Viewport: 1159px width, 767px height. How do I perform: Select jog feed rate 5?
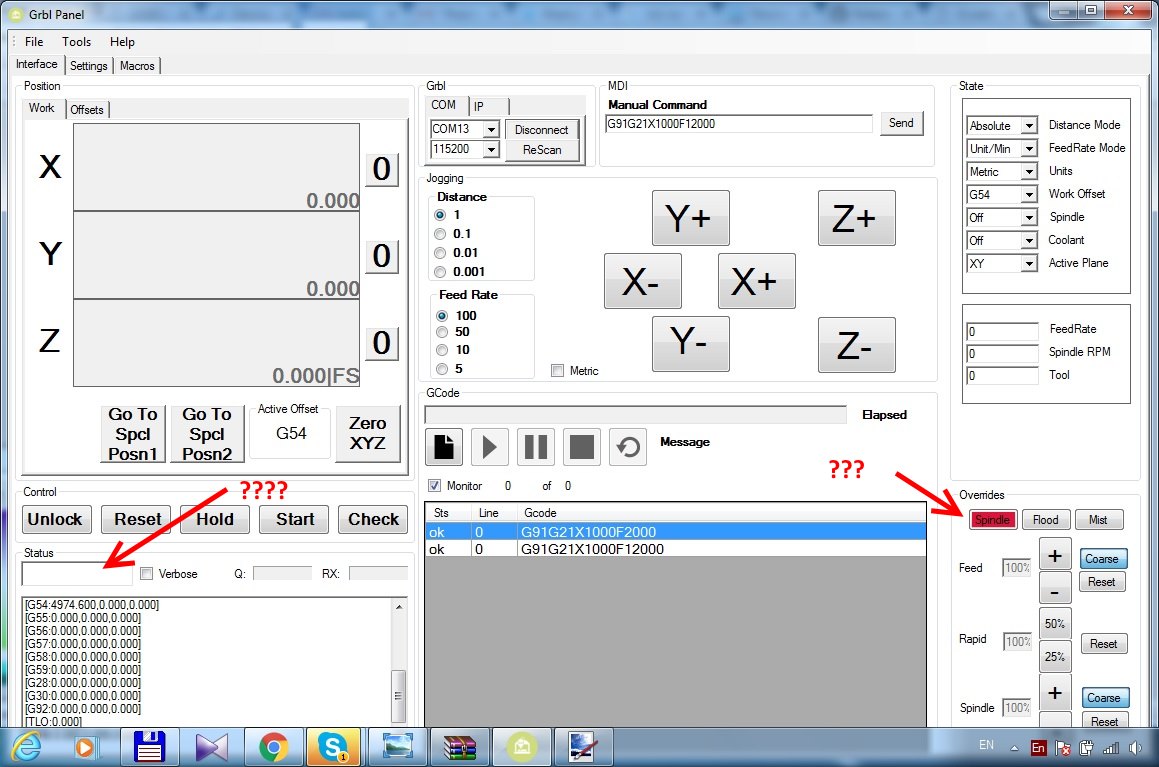(442, 369)
